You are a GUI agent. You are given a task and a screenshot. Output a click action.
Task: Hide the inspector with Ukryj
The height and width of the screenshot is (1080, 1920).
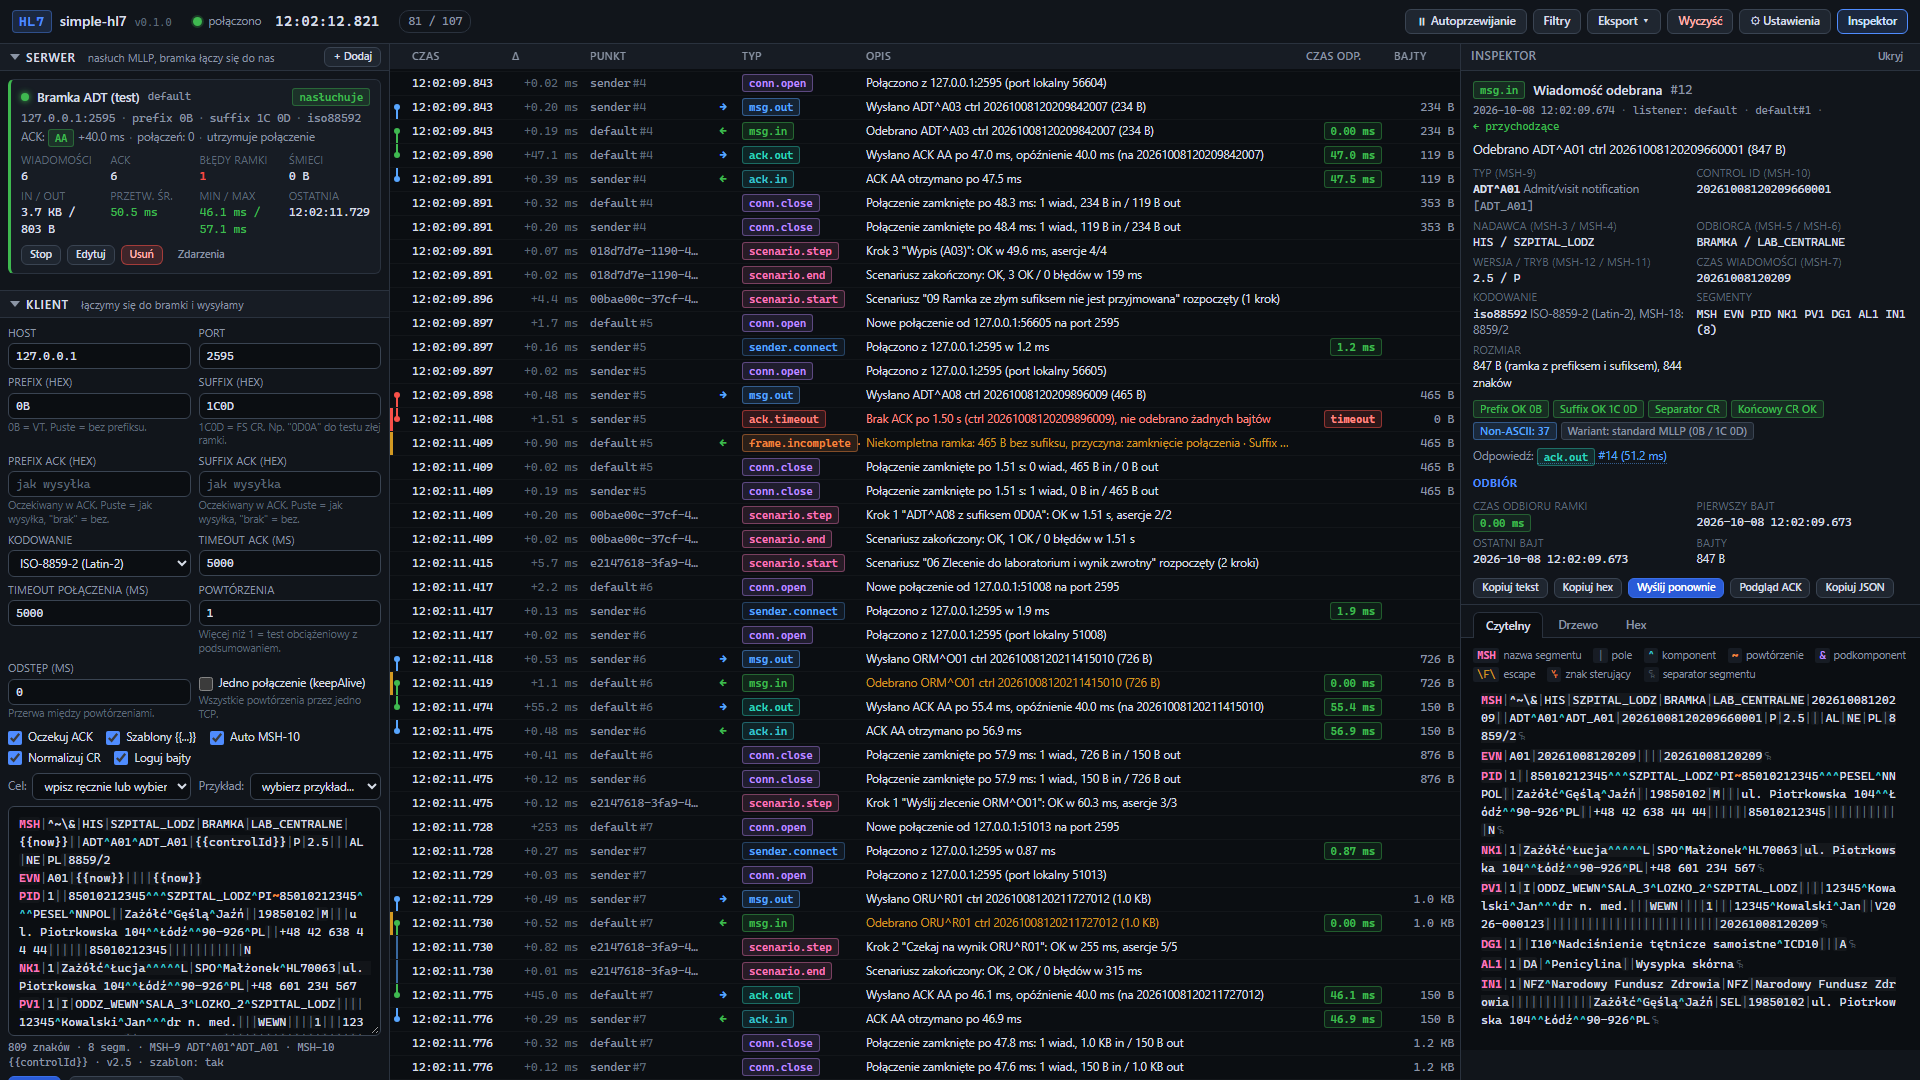pyautogui.click(x=1890, y=57)
